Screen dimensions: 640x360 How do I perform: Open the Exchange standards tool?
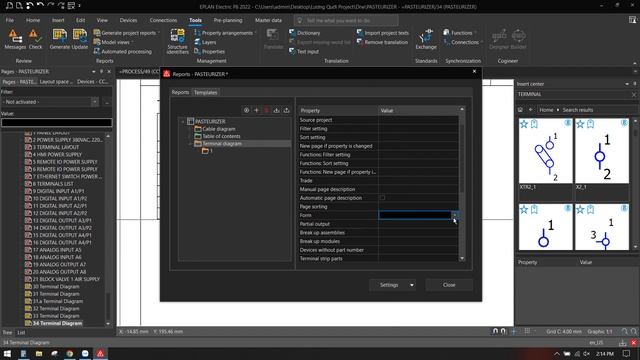(426, 40)
